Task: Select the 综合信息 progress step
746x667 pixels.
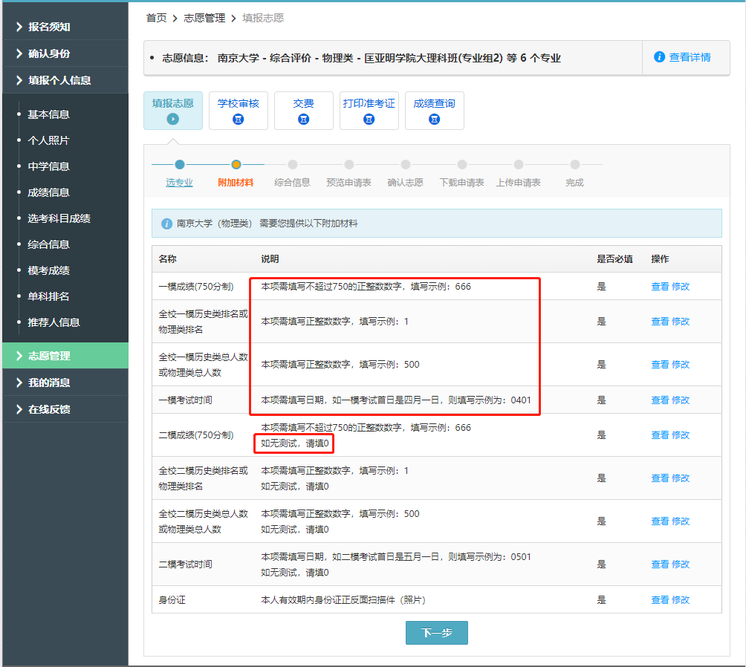Action: pos(292,165)
